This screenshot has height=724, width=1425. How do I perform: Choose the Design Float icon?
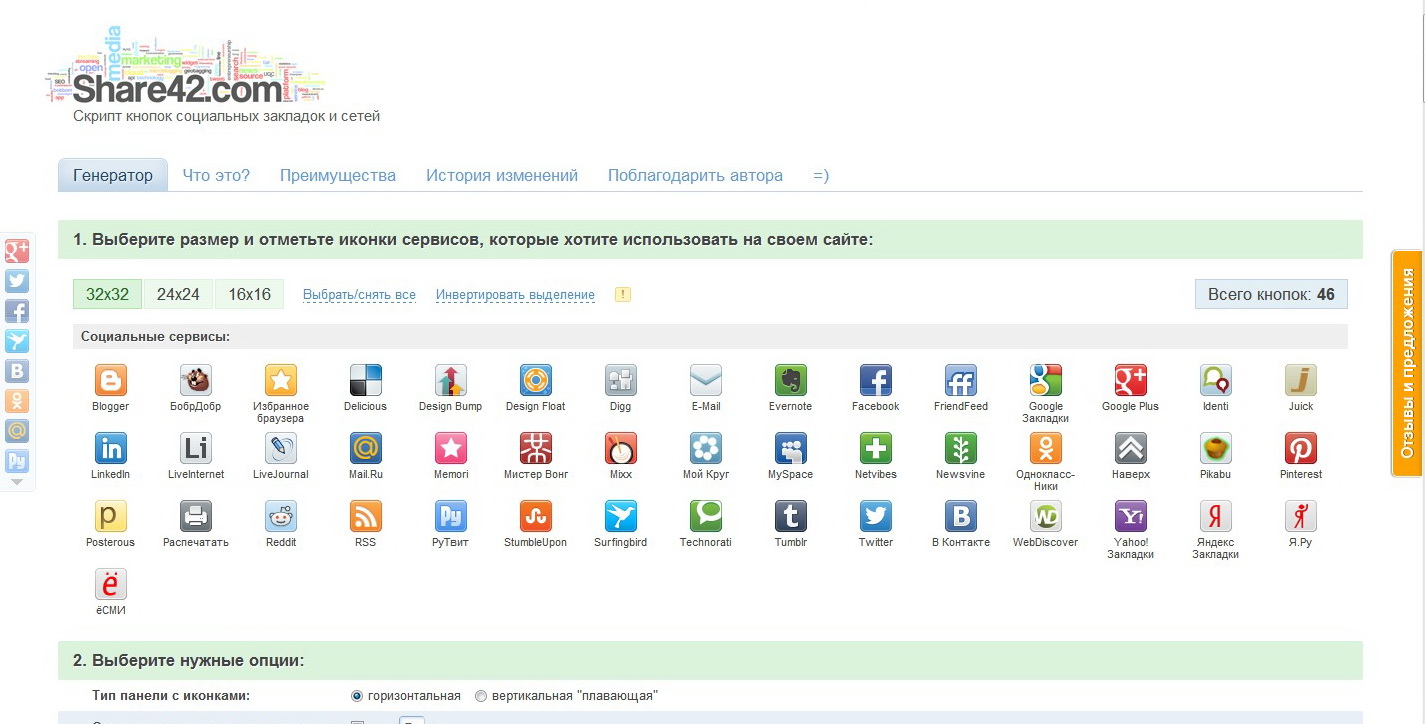tap(536, 380)
